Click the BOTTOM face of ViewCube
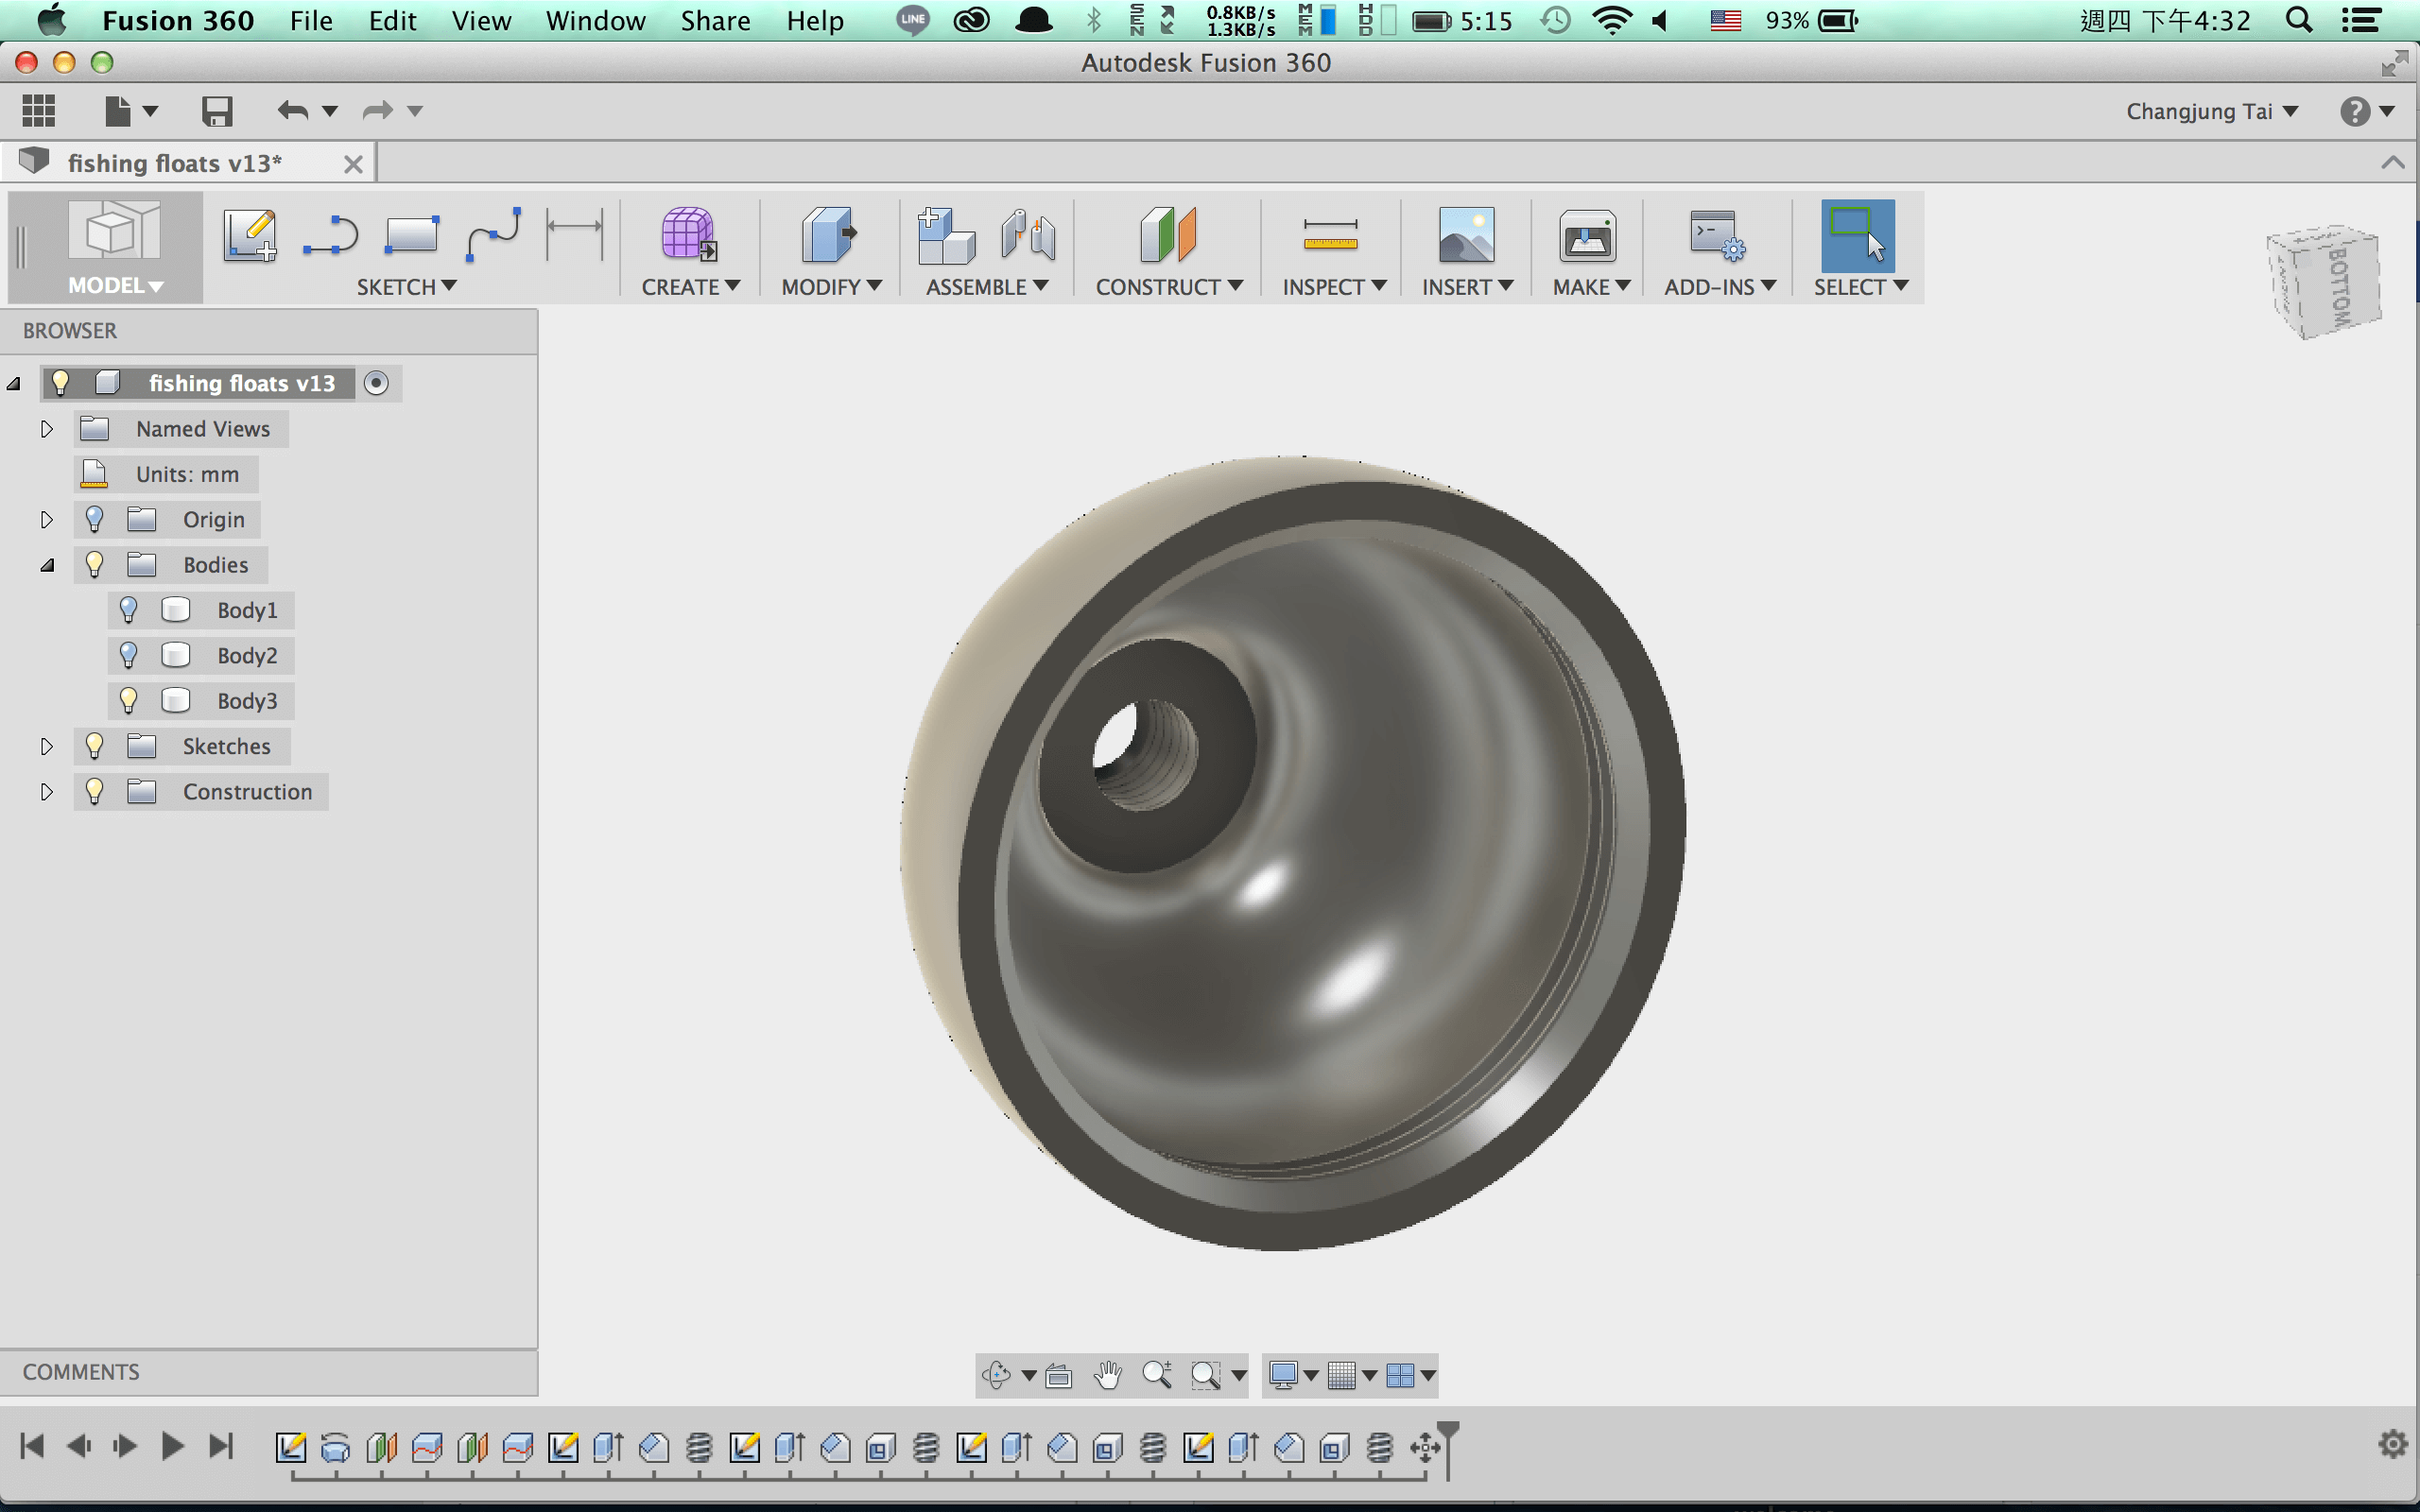 click(x=2339, y=288)
